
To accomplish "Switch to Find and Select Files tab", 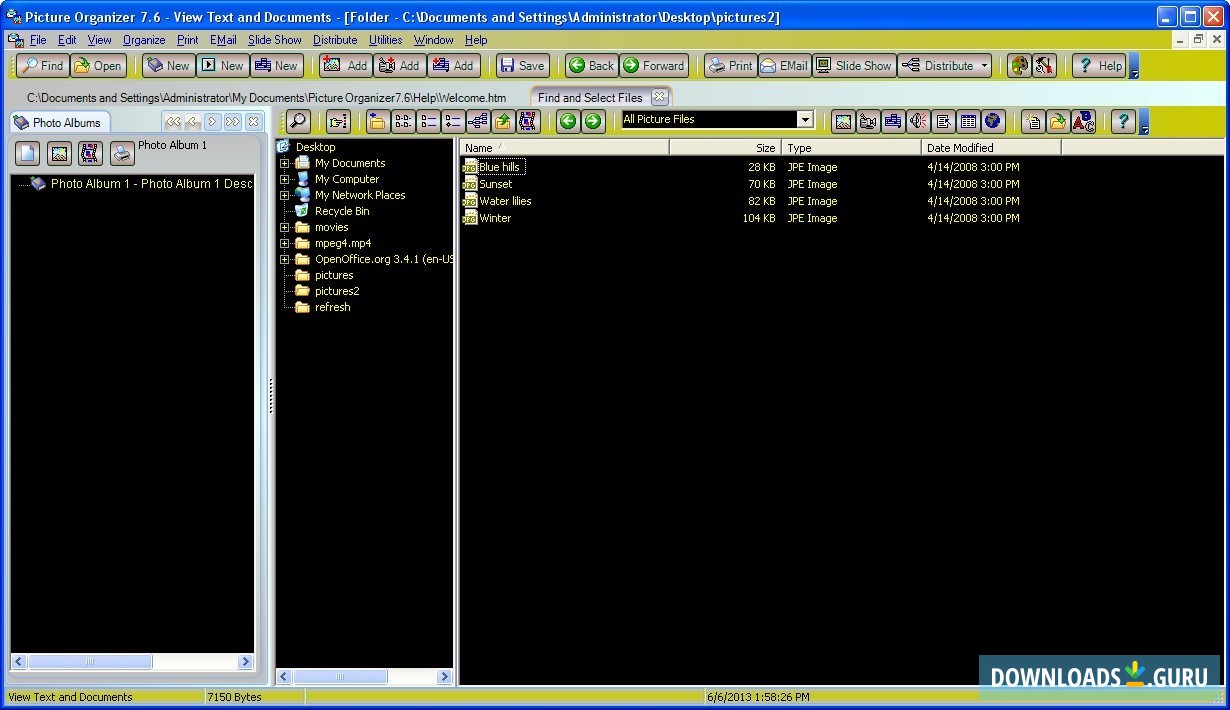I will (589, 97).
